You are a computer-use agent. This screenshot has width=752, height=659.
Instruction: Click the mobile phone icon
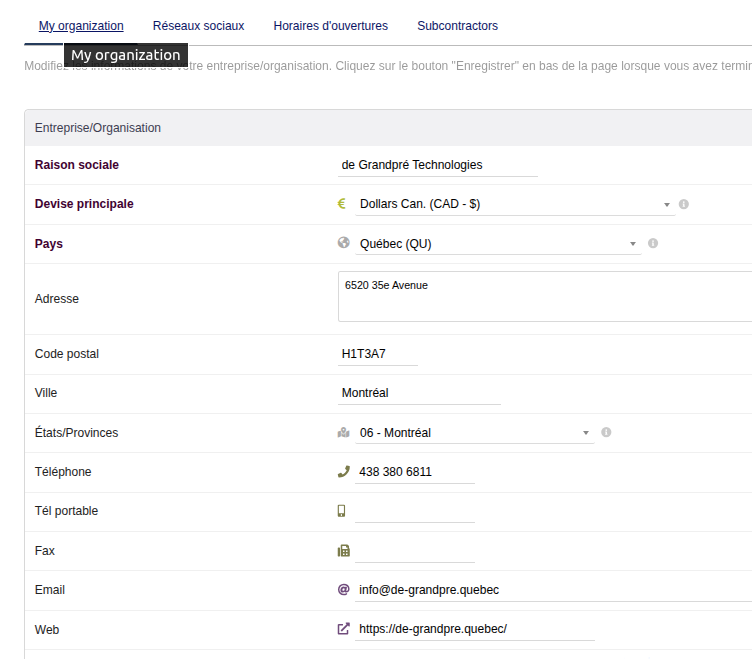[x=342, y=511]
